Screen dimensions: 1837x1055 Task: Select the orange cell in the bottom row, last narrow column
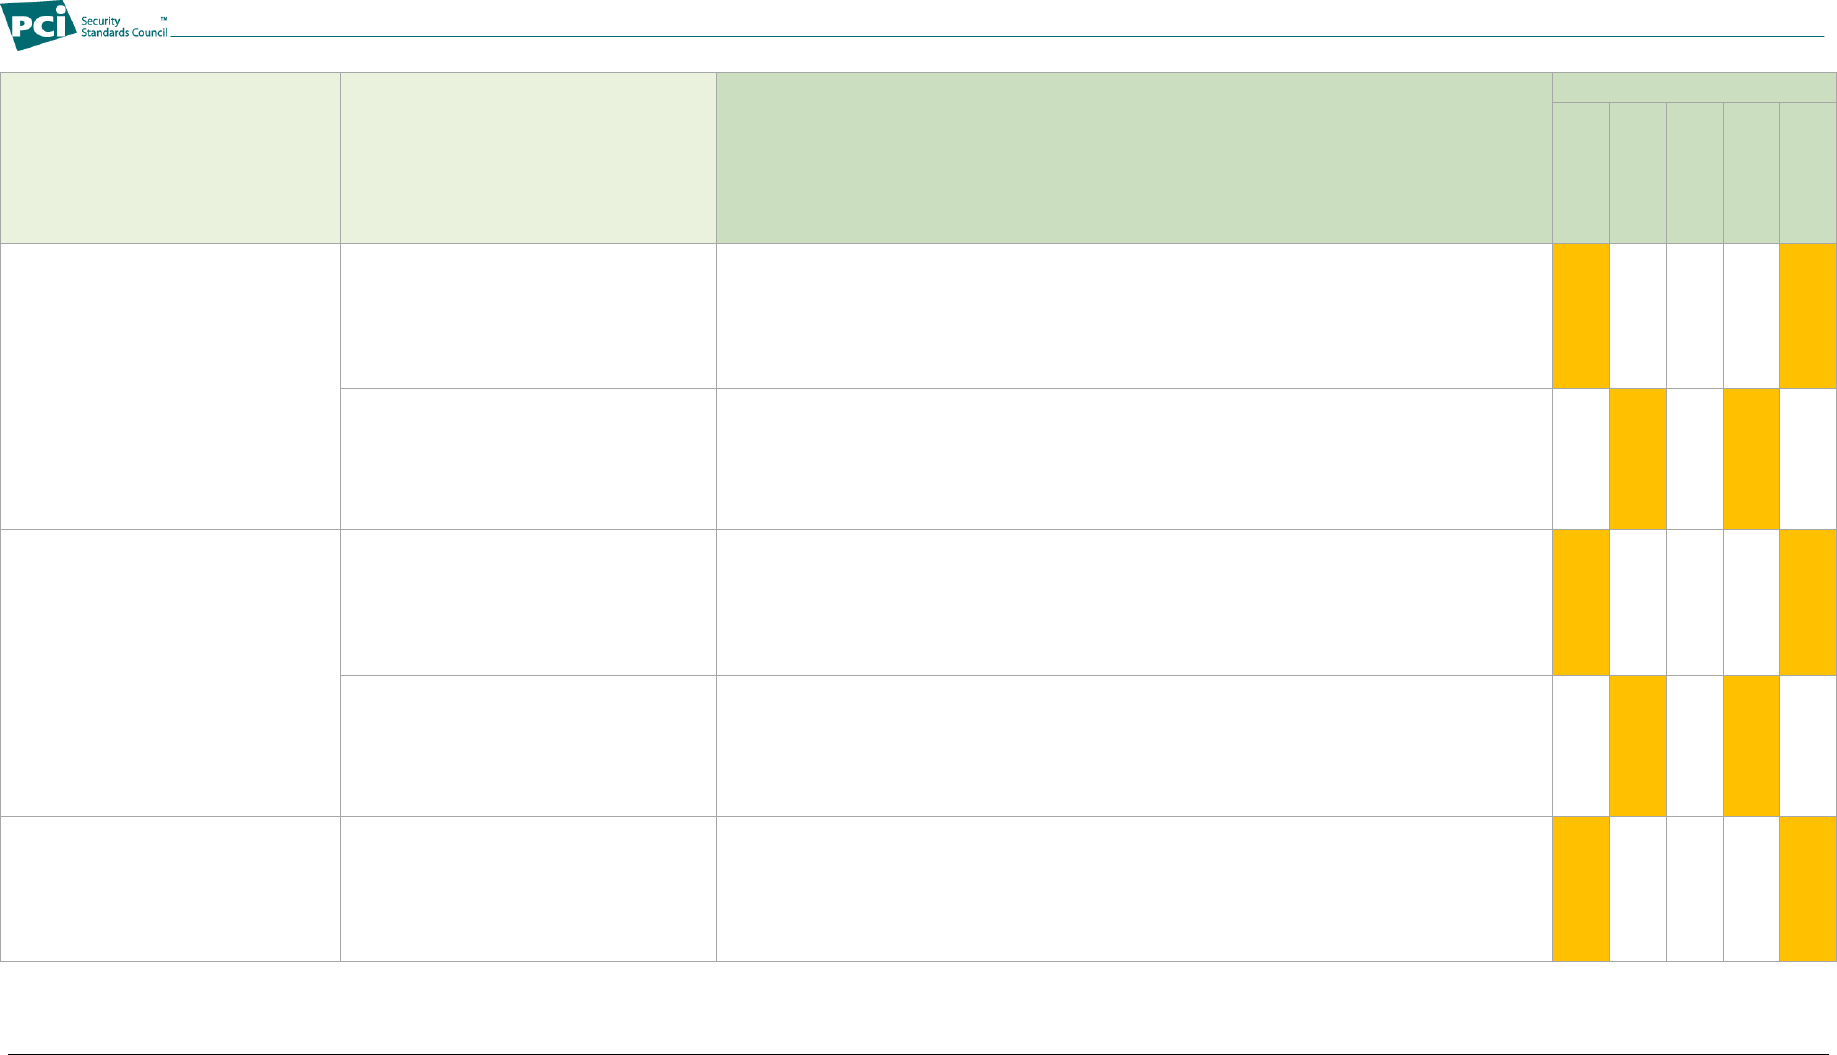(x=1808, y=889)
